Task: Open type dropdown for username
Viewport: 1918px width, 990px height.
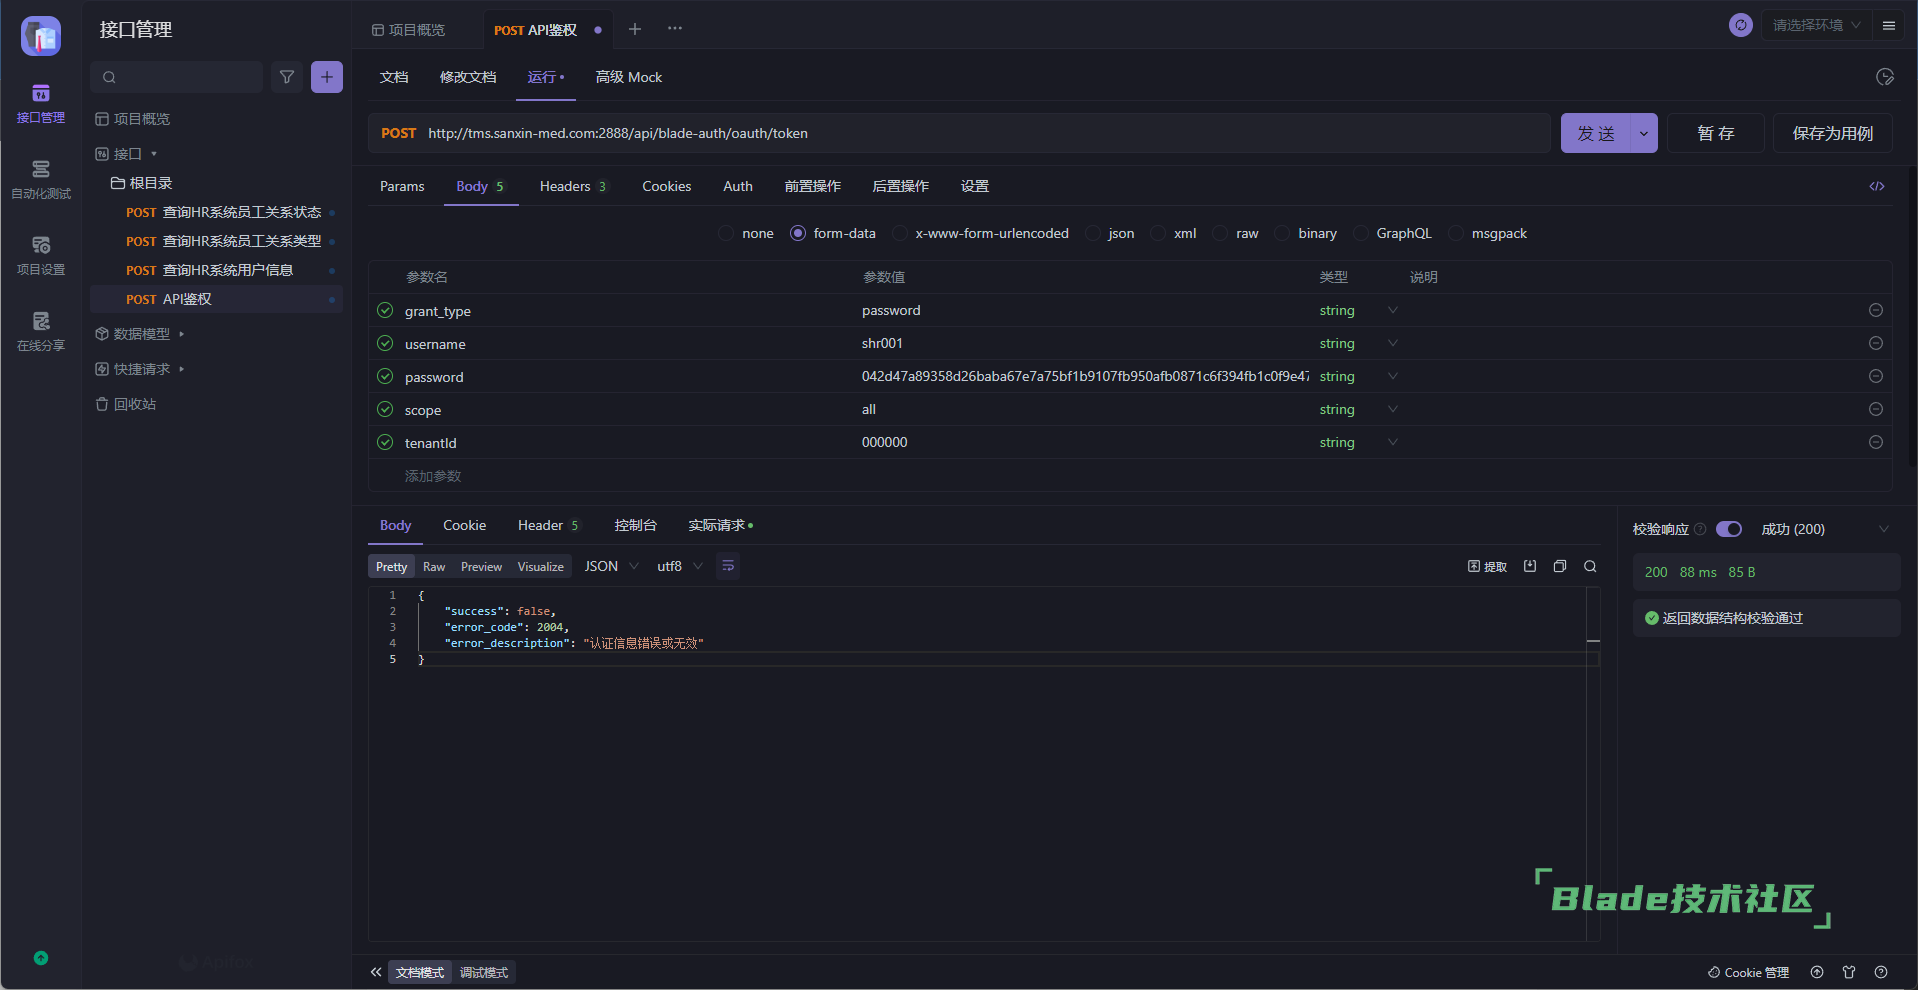Action: click(1393, 343)
